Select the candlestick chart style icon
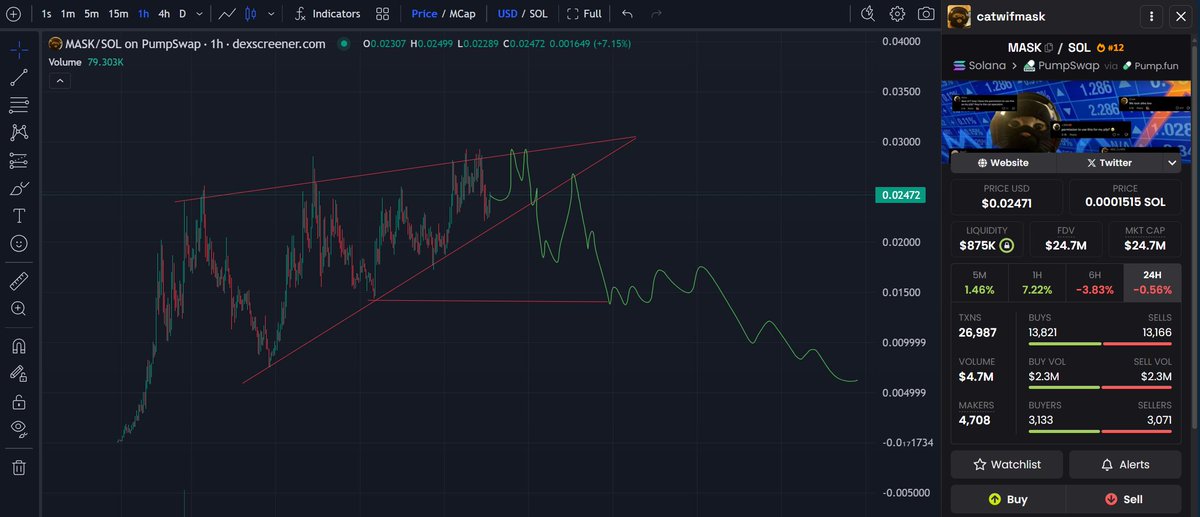Image resolution: width=1200 pixels, height=517 pixels. (x=250, y=14)
